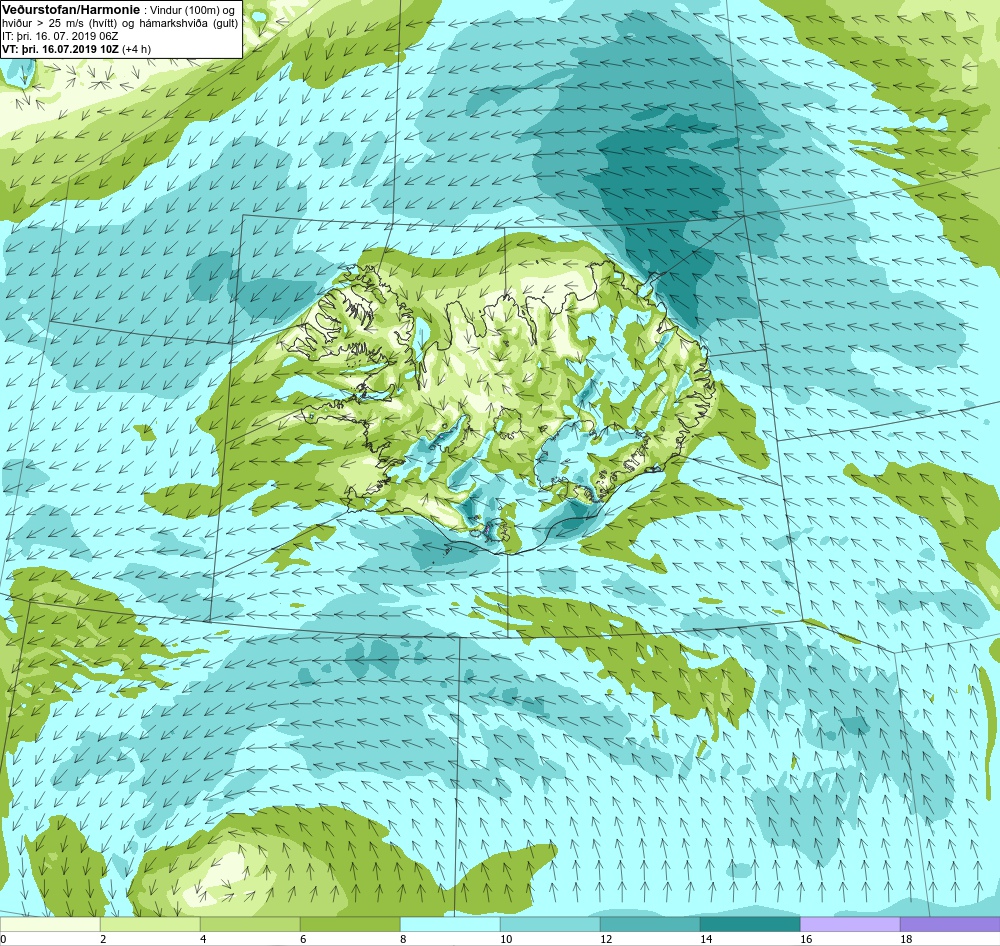Click the '2' label on wind scale
This screenshot has height=946, width=1000.
point(103,939)
